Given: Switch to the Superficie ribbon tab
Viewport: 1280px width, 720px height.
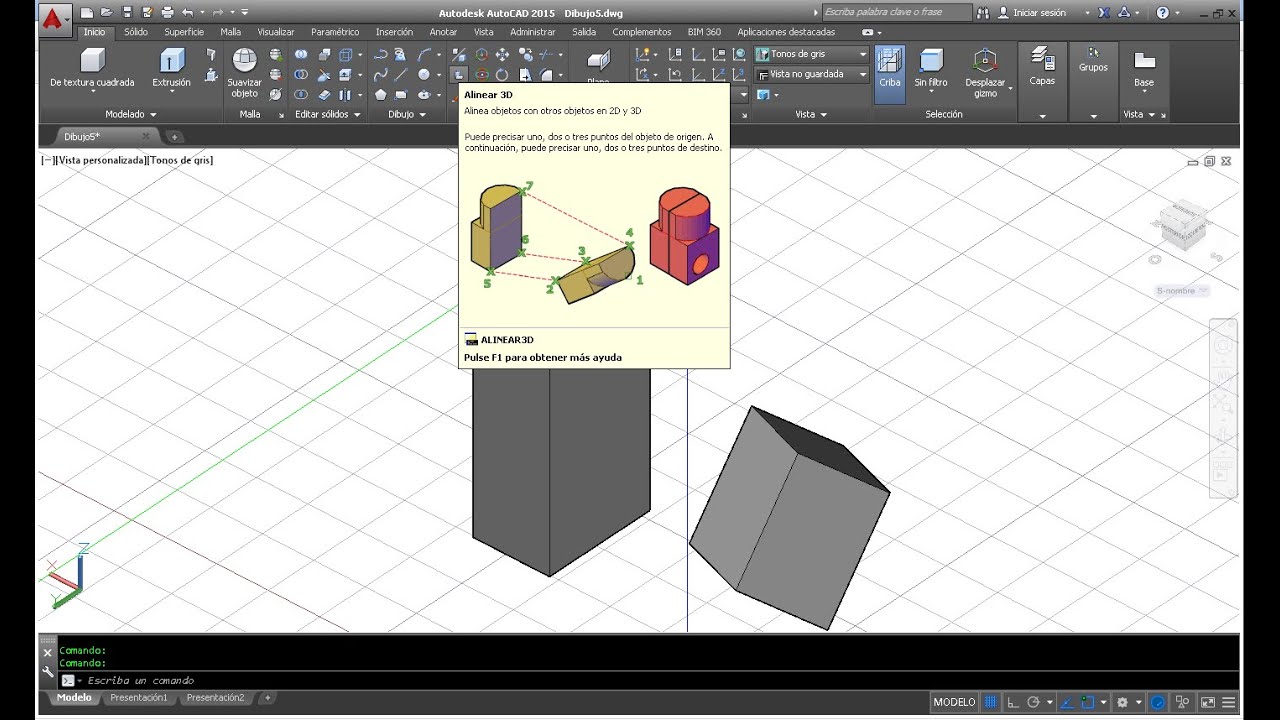Looking at the screenshot, I should [184, 32].
